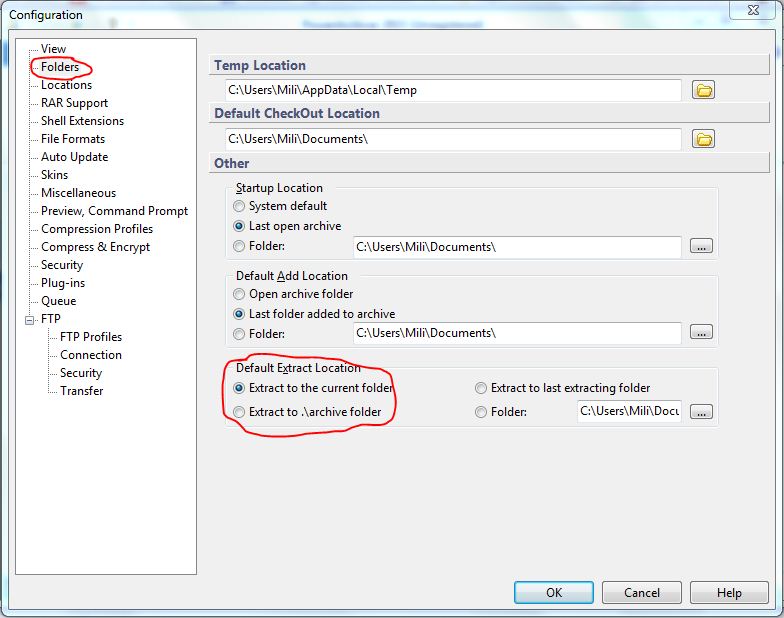Open Skins settings page
Screen dimensions: 784x618
click(54, 175)
